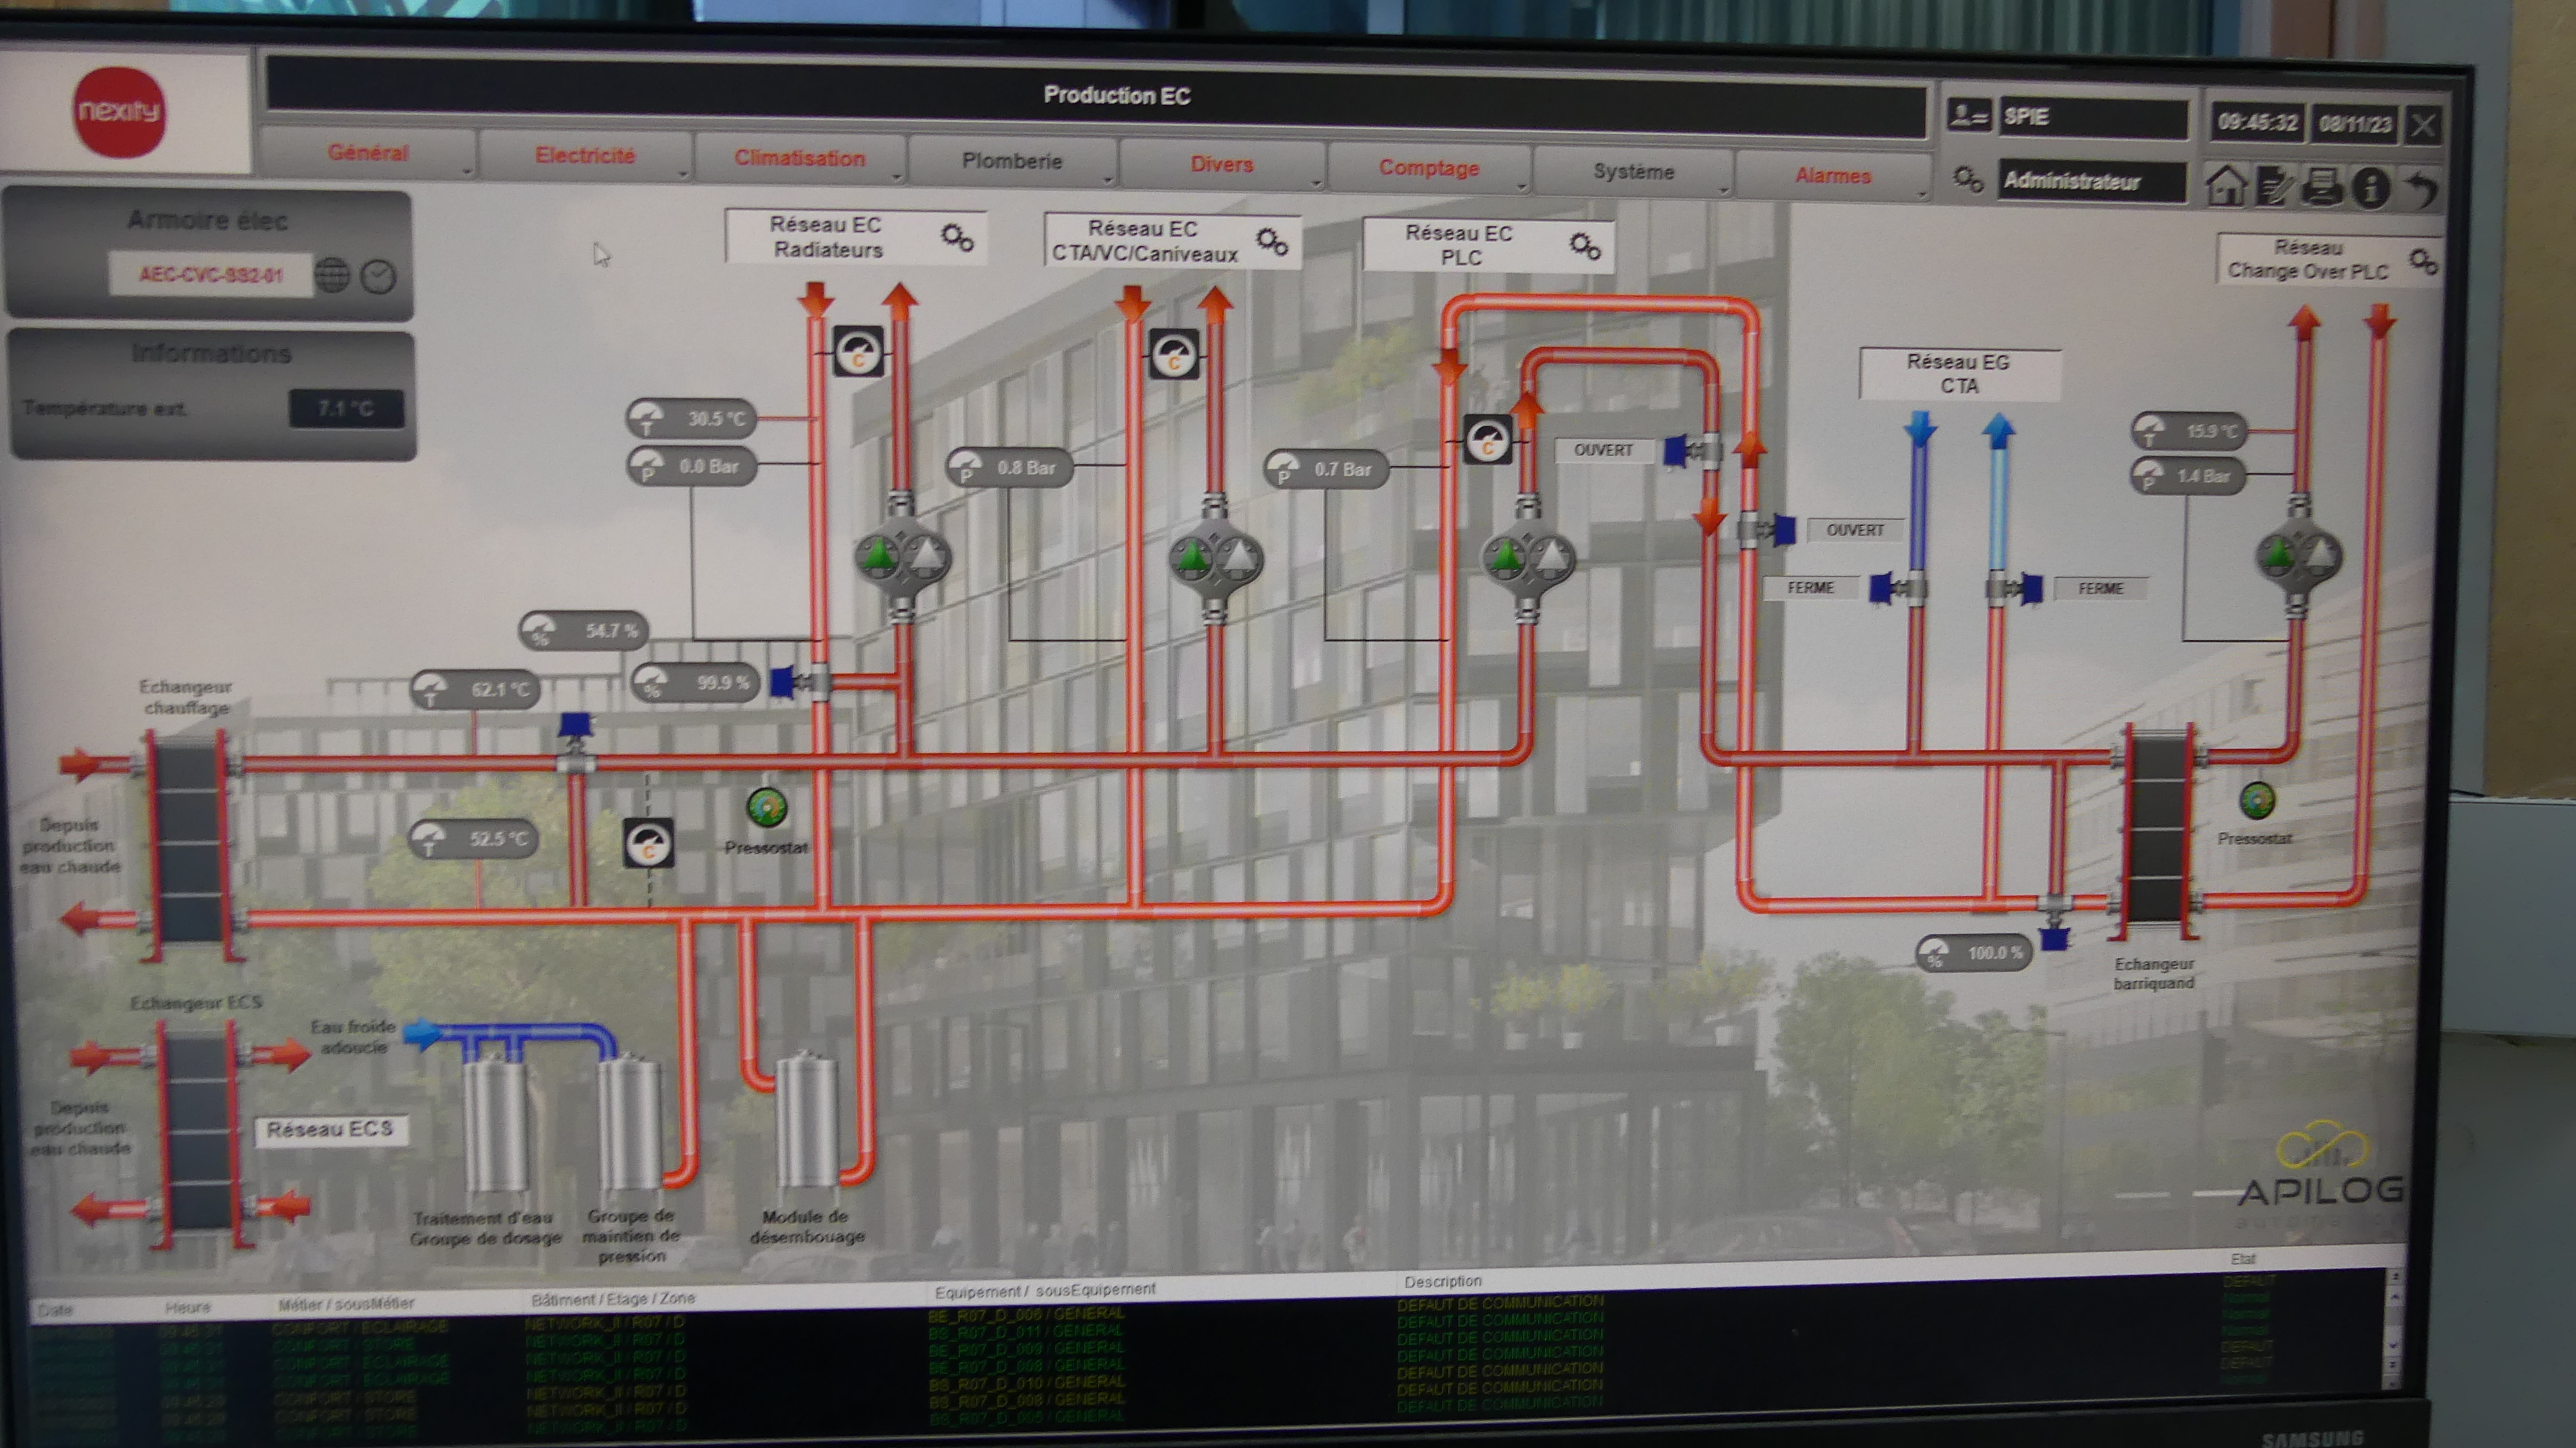Viewport: 2576px width, 1448px height.
Task: Click the printer icon
Action: [2322, 186]
